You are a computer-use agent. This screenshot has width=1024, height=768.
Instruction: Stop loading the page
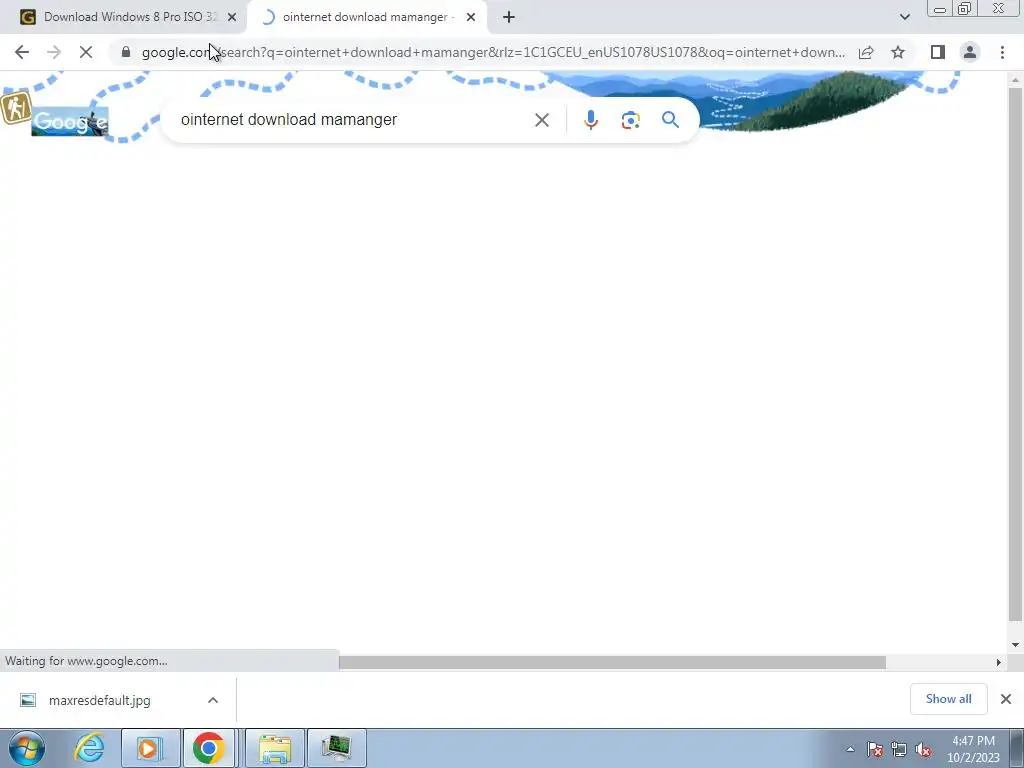[x=86, y=52]
